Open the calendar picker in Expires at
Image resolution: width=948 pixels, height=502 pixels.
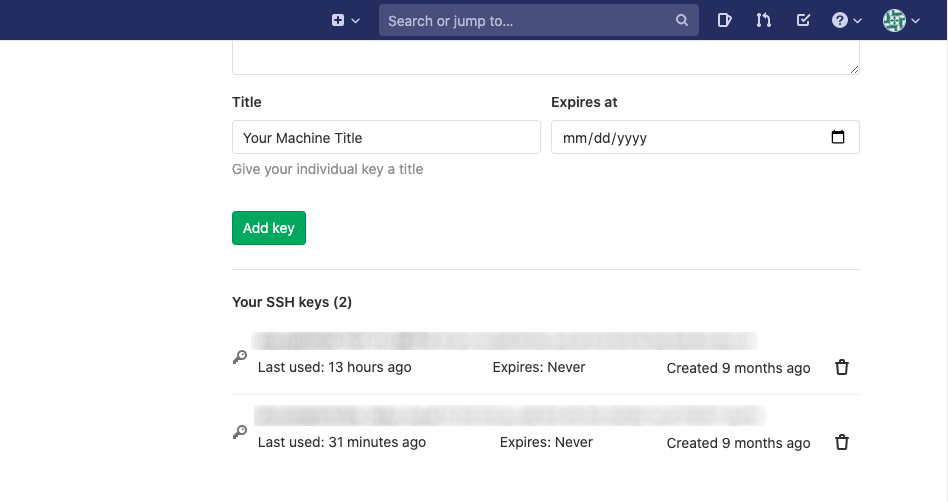click(838, 138)
